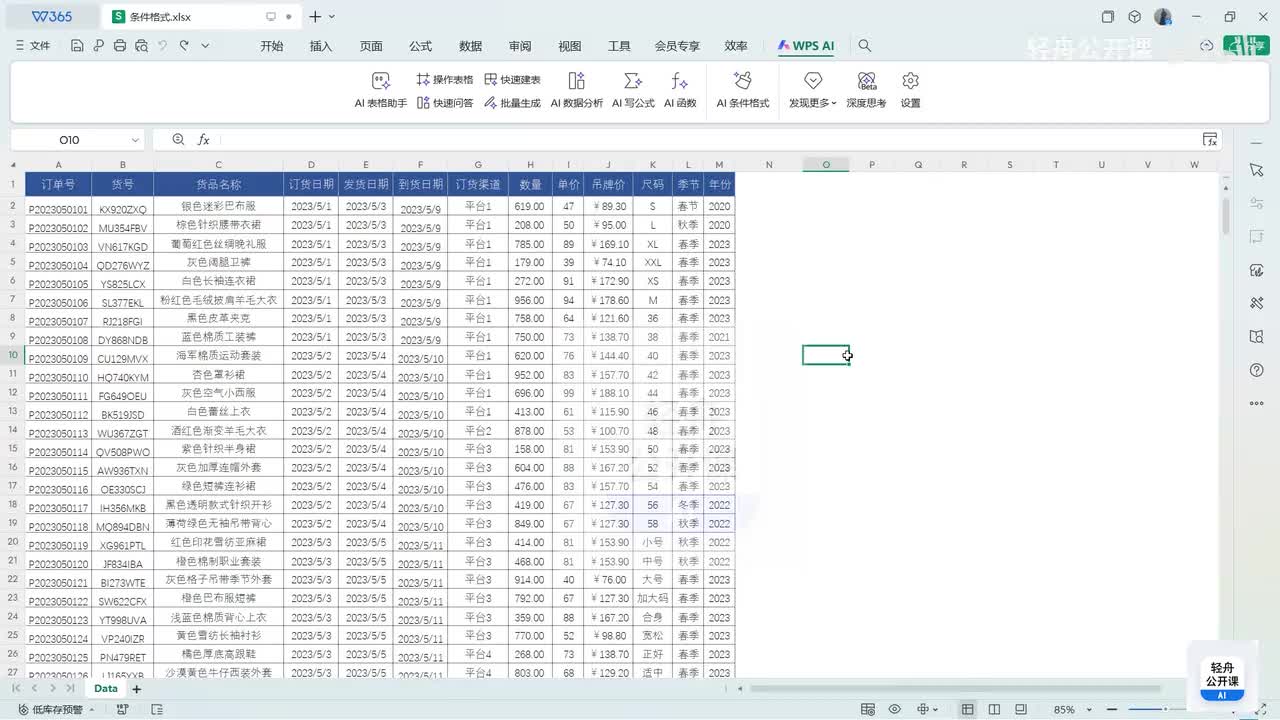Print the document via printer icon
1280x720 pixels.
pos(120,46)
